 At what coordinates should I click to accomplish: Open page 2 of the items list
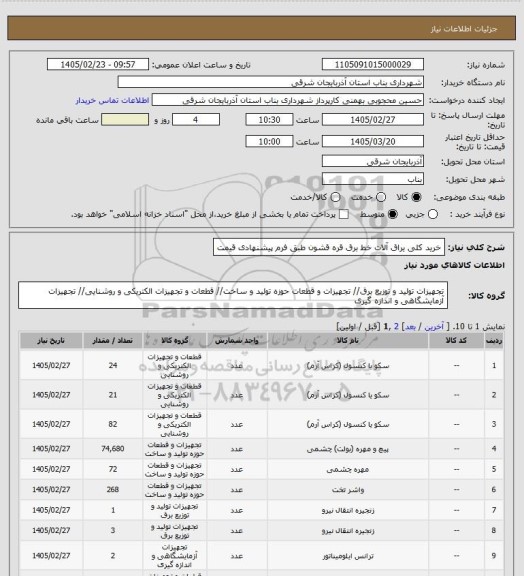396,327
